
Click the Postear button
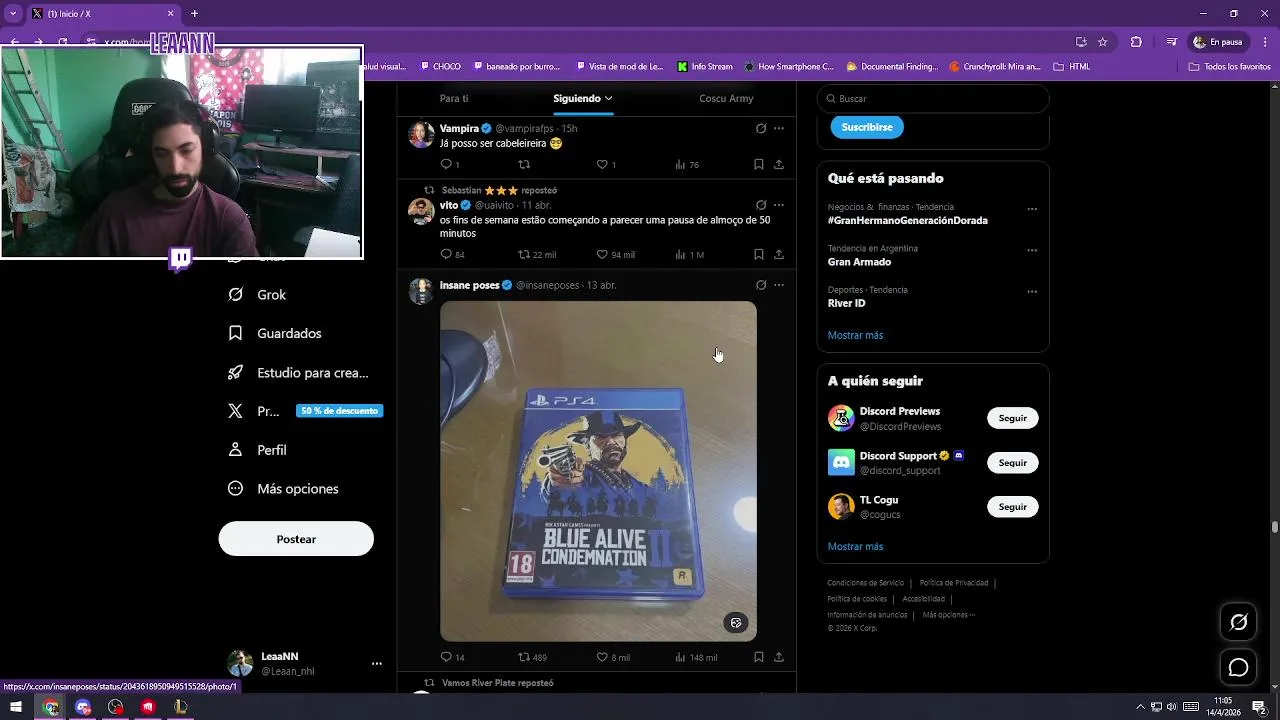click(296, 539)
